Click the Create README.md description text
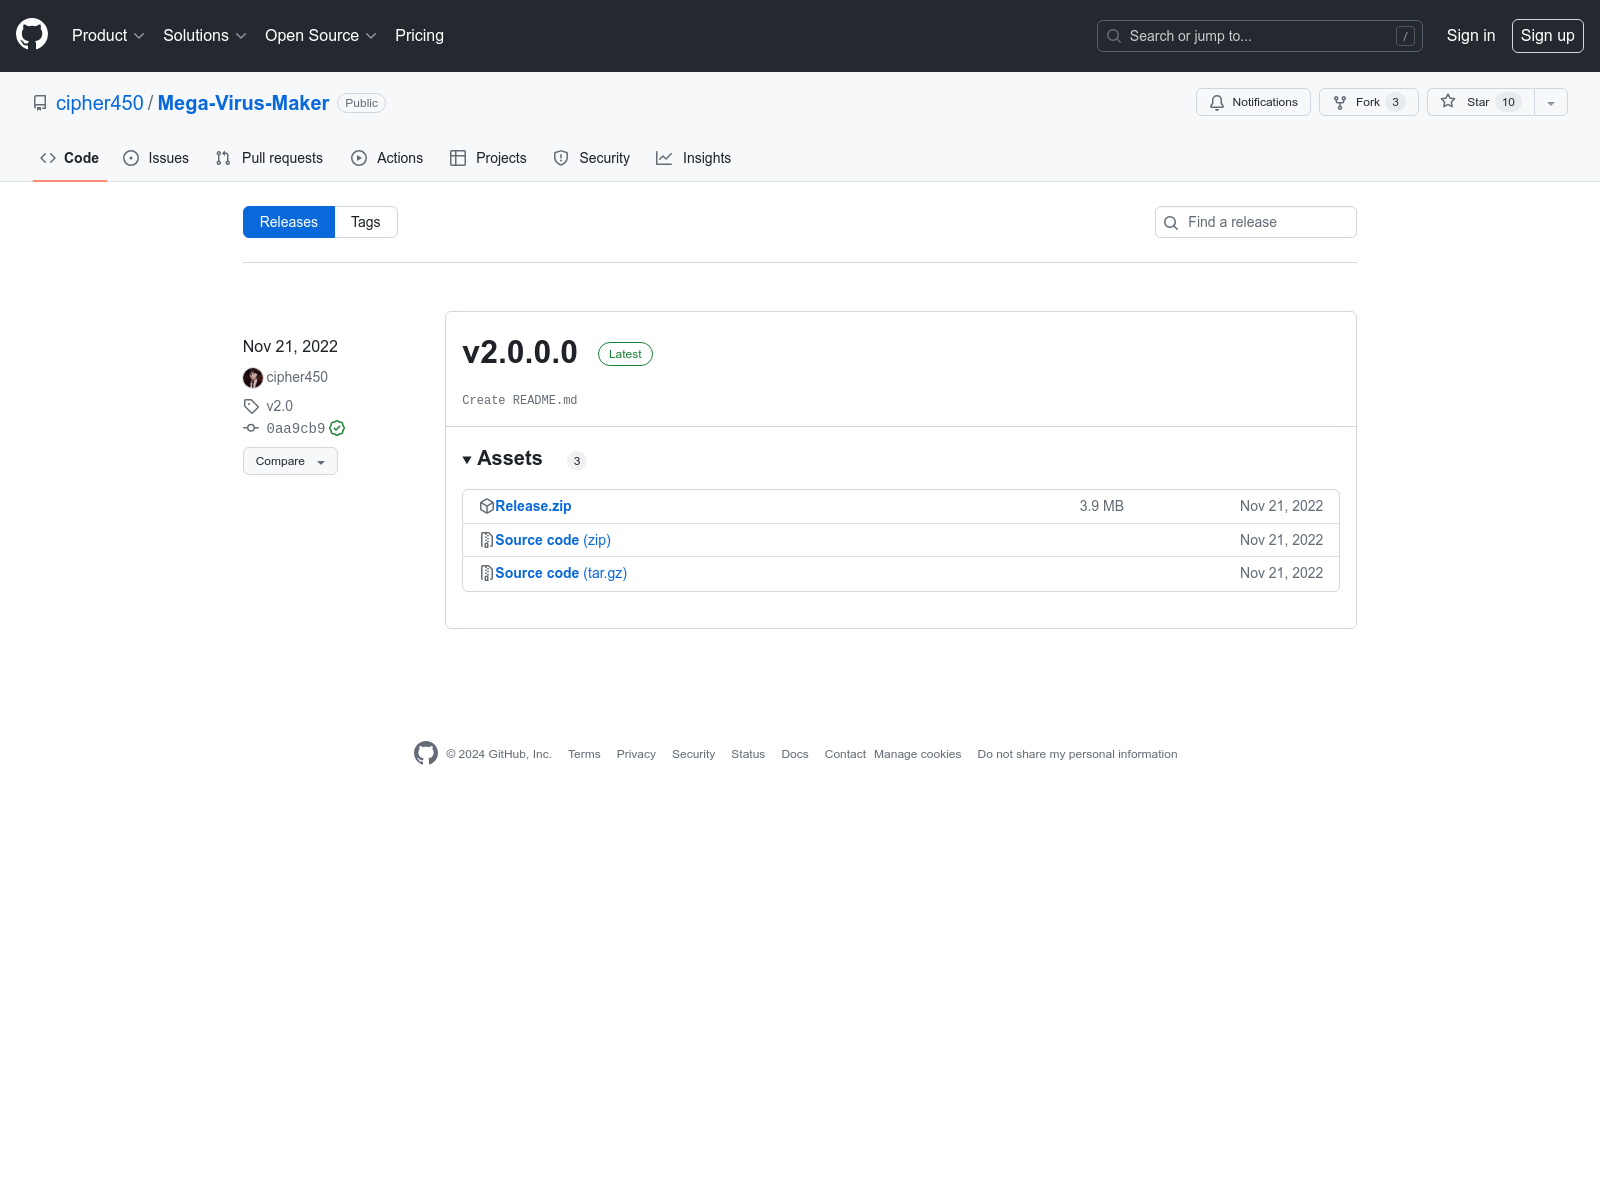Screen dimensions: 1600x1200 [519, 400]
